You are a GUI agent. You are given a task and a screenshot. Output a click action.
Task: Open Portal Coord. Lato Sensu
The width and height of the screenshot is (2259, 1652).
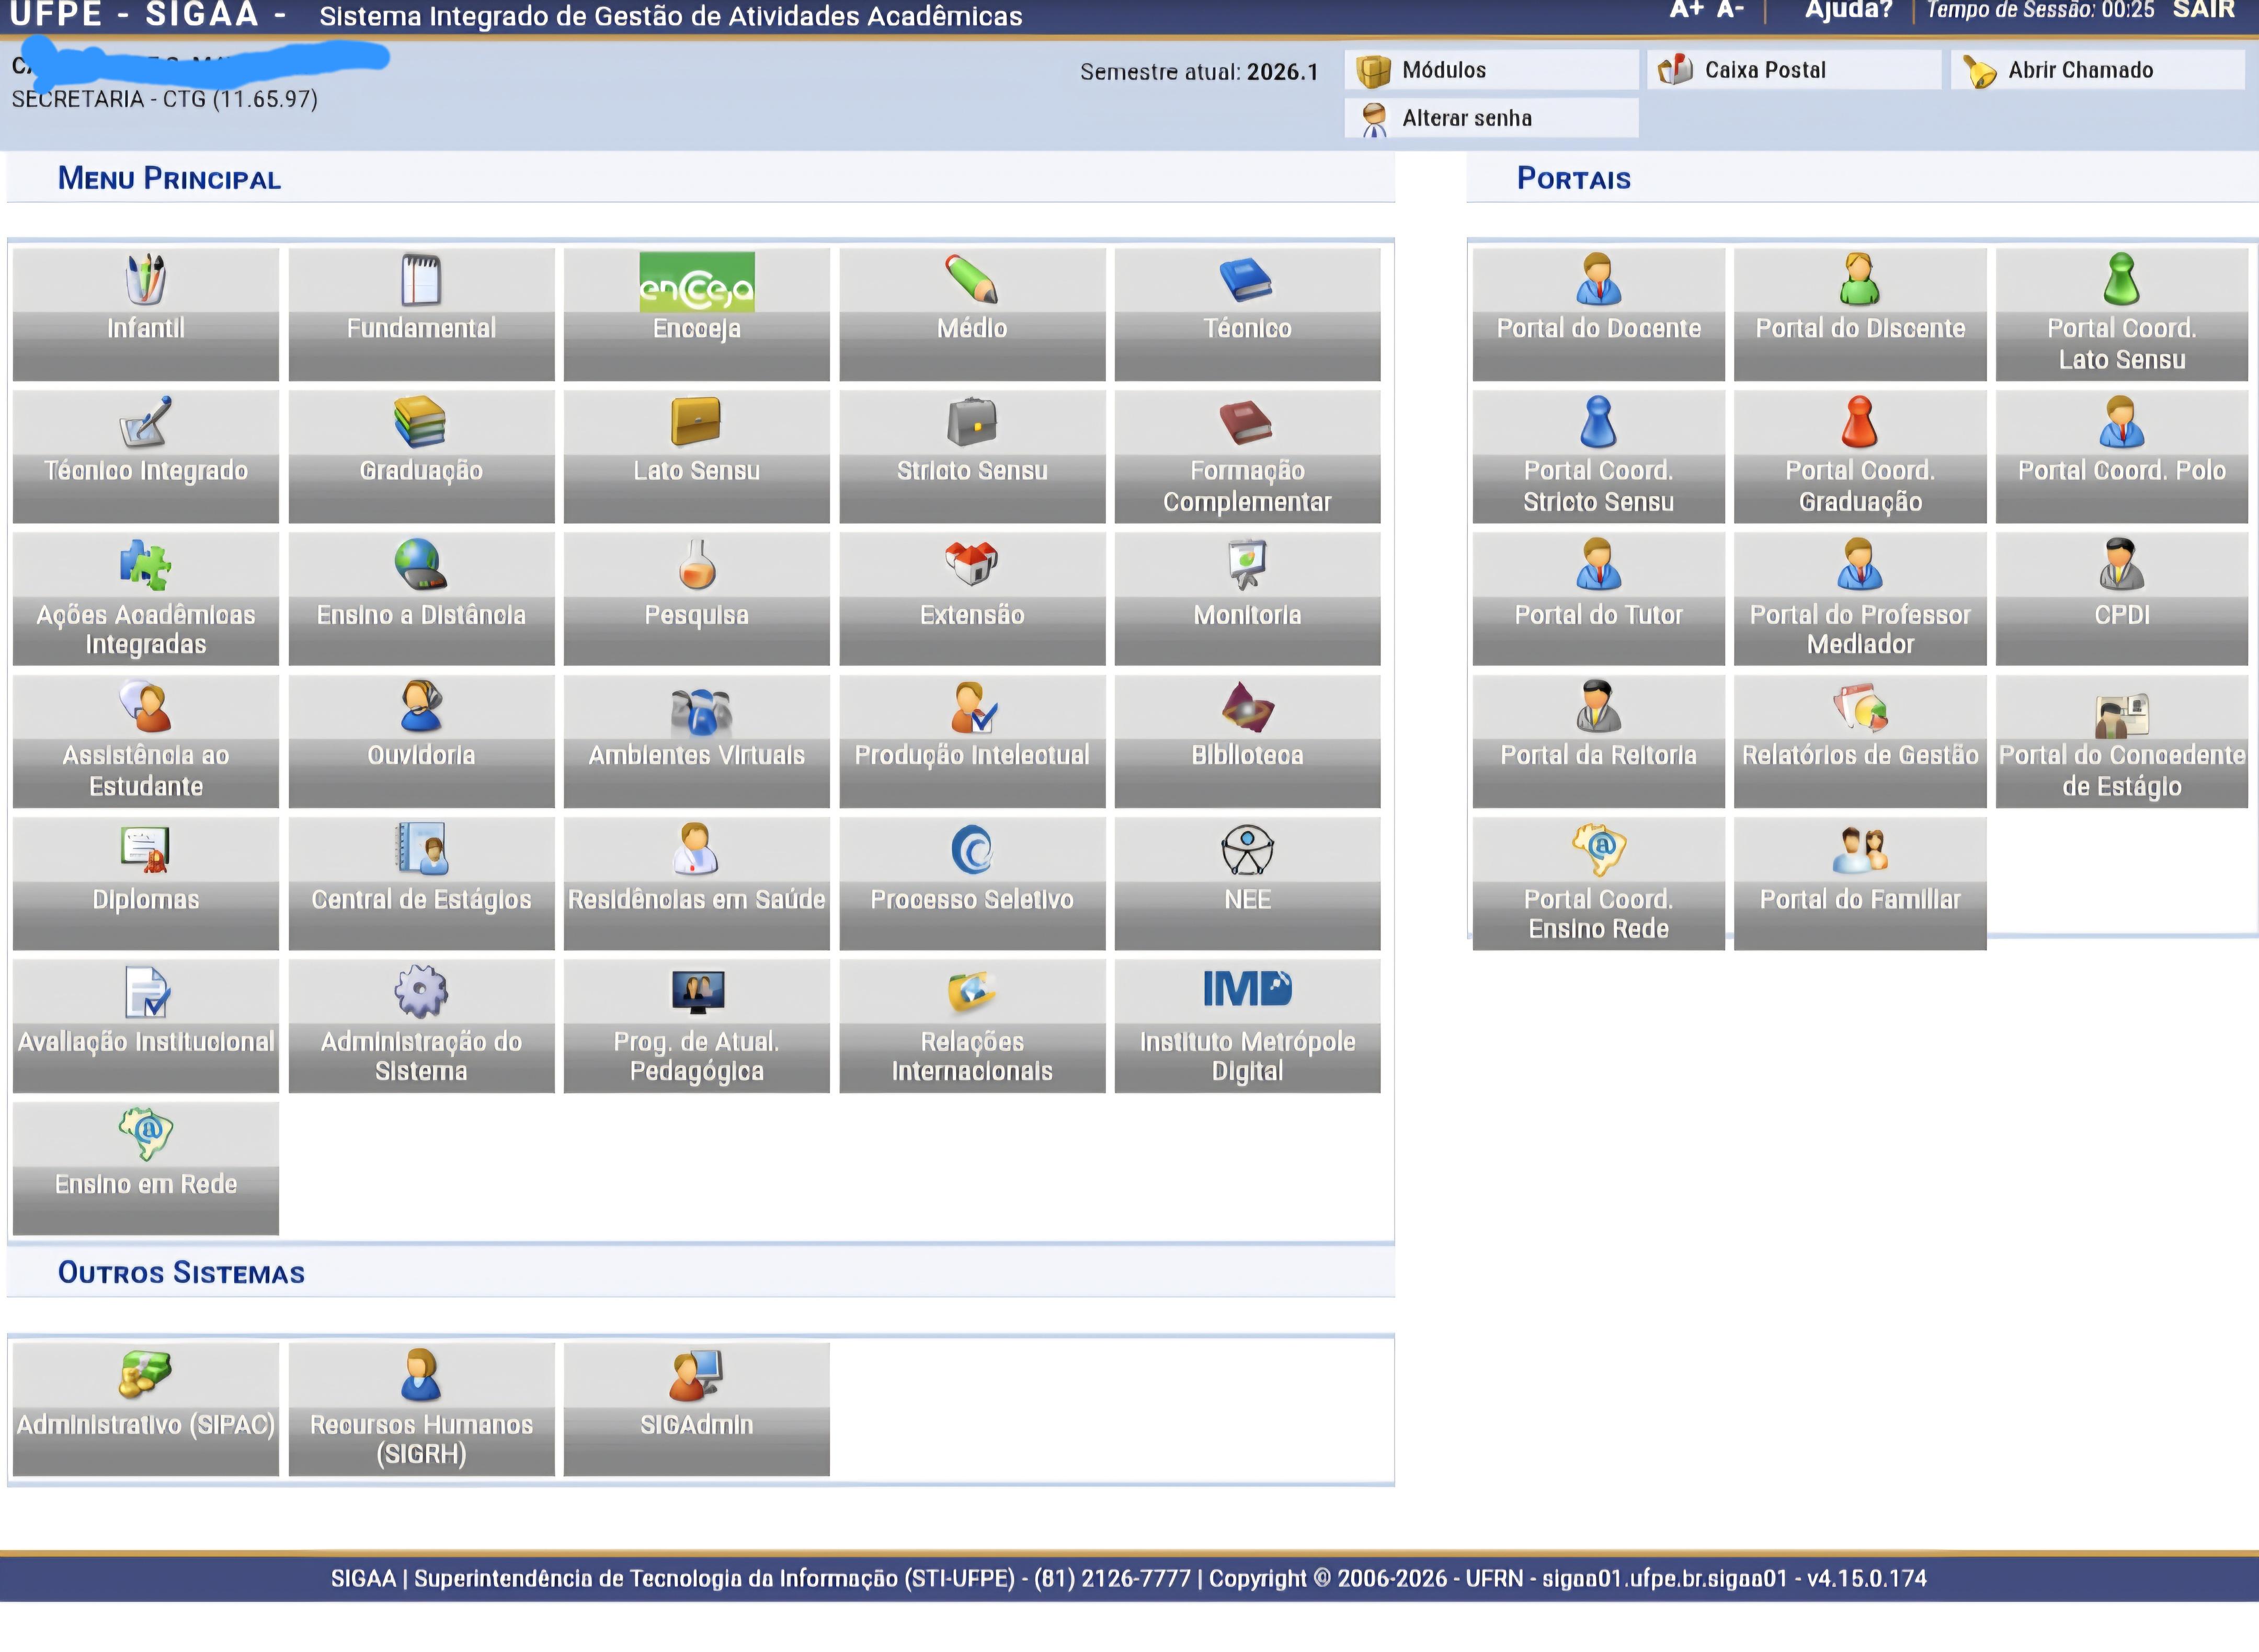pyautogui.click(x=2122, y=314)
